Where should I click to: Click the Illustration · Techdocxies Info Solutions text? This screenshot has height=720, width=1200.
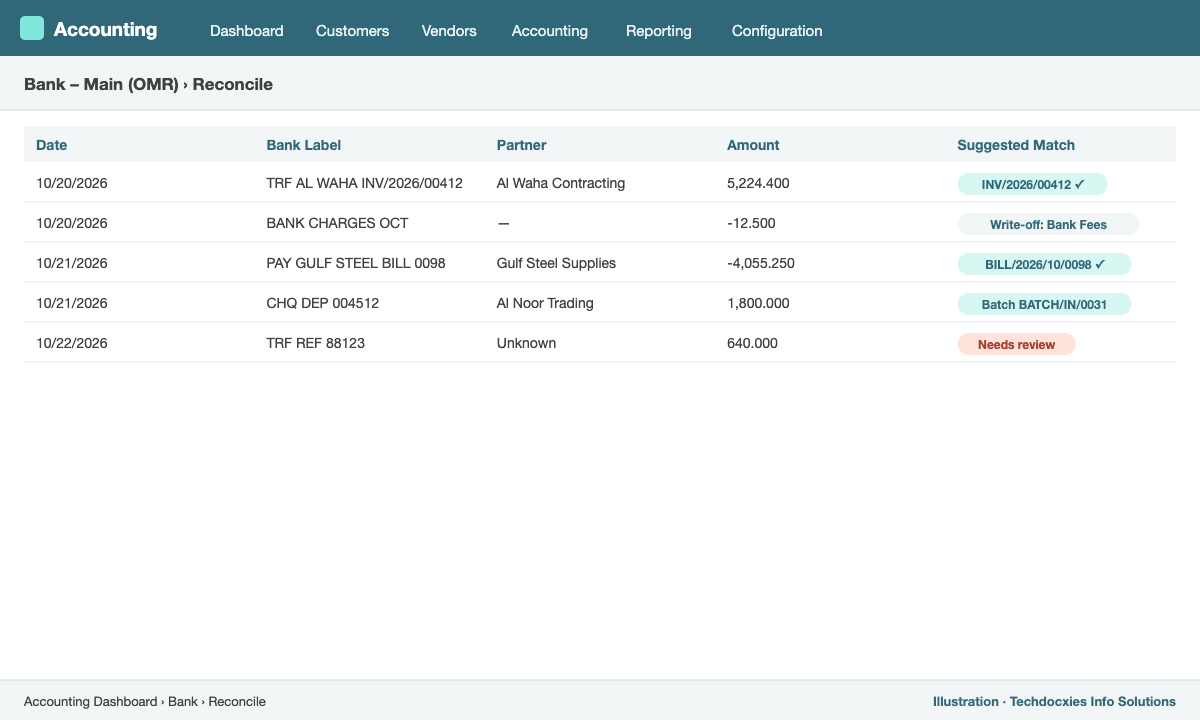click(1054, 701)
